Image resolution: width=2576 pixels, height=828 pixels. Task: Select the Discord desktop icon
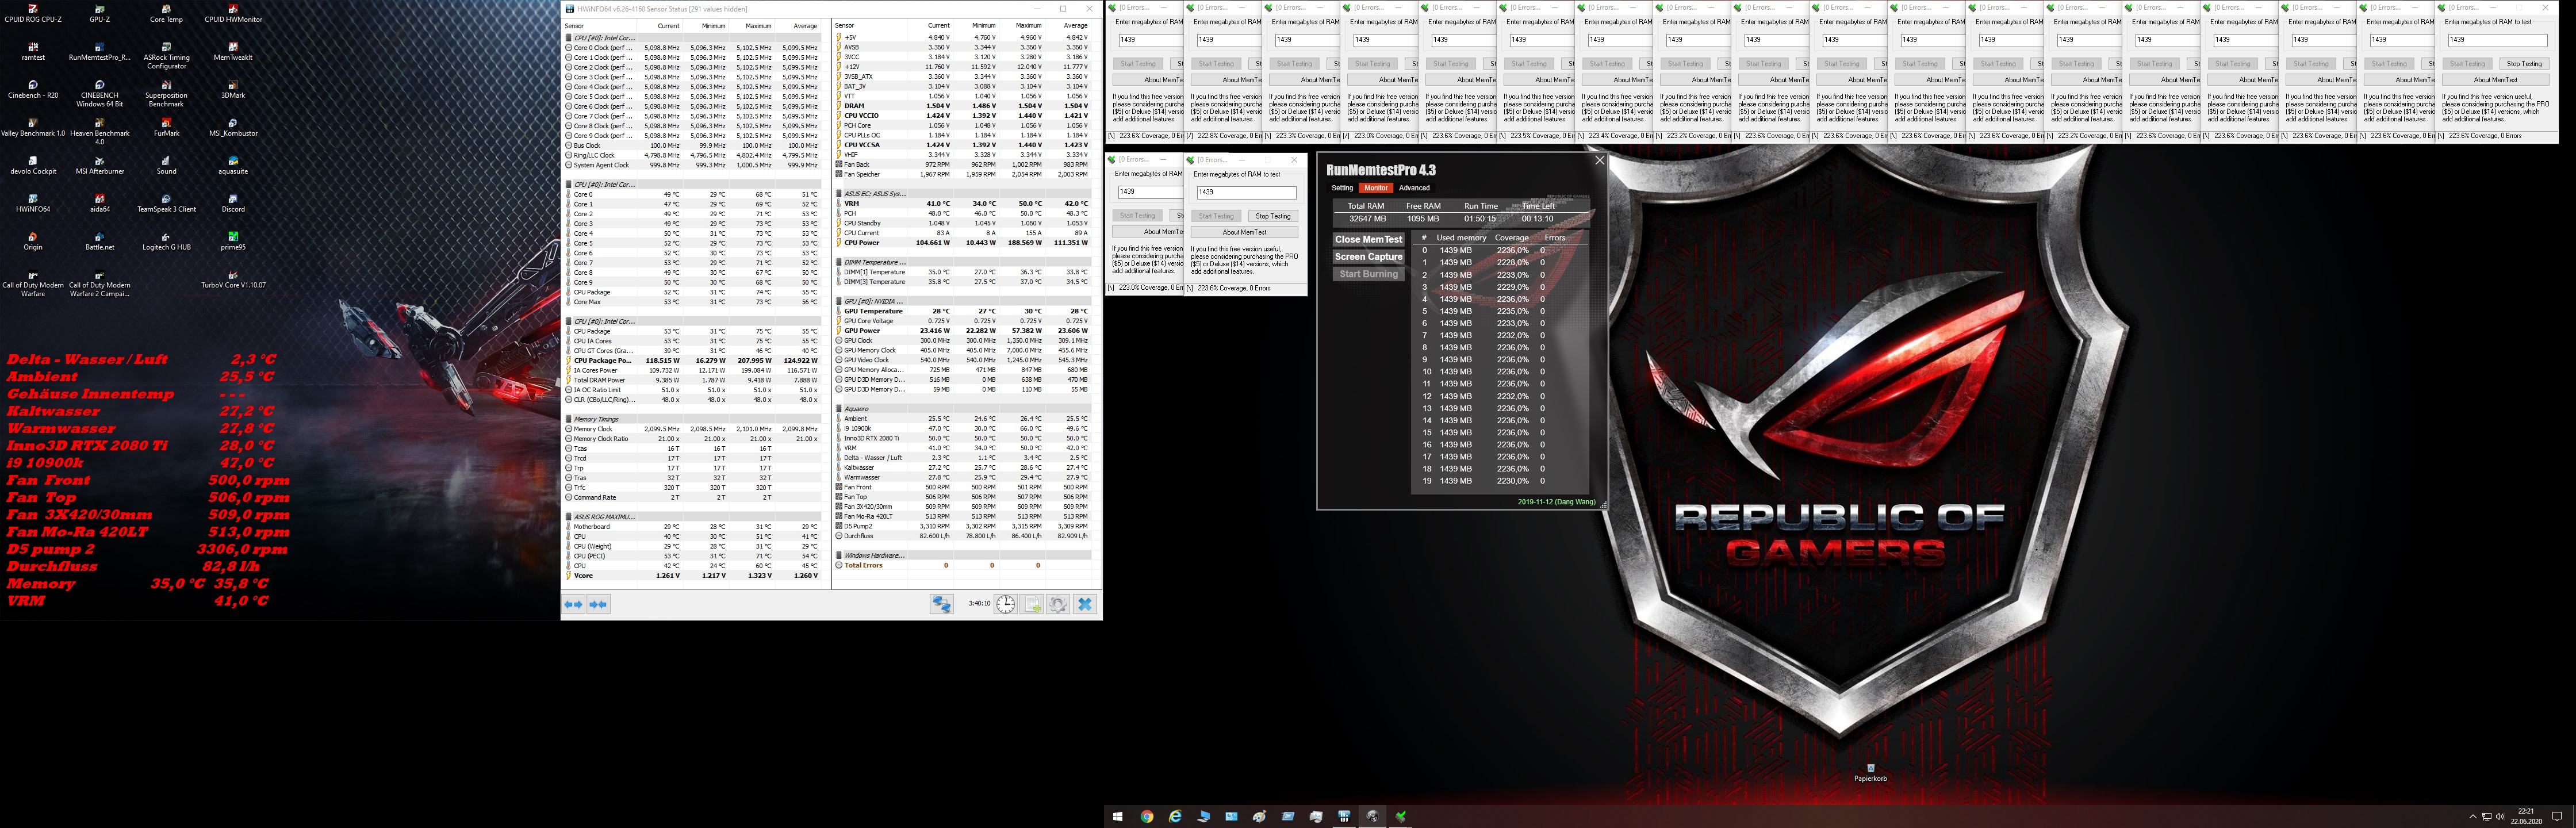click(x=233, y=203)
